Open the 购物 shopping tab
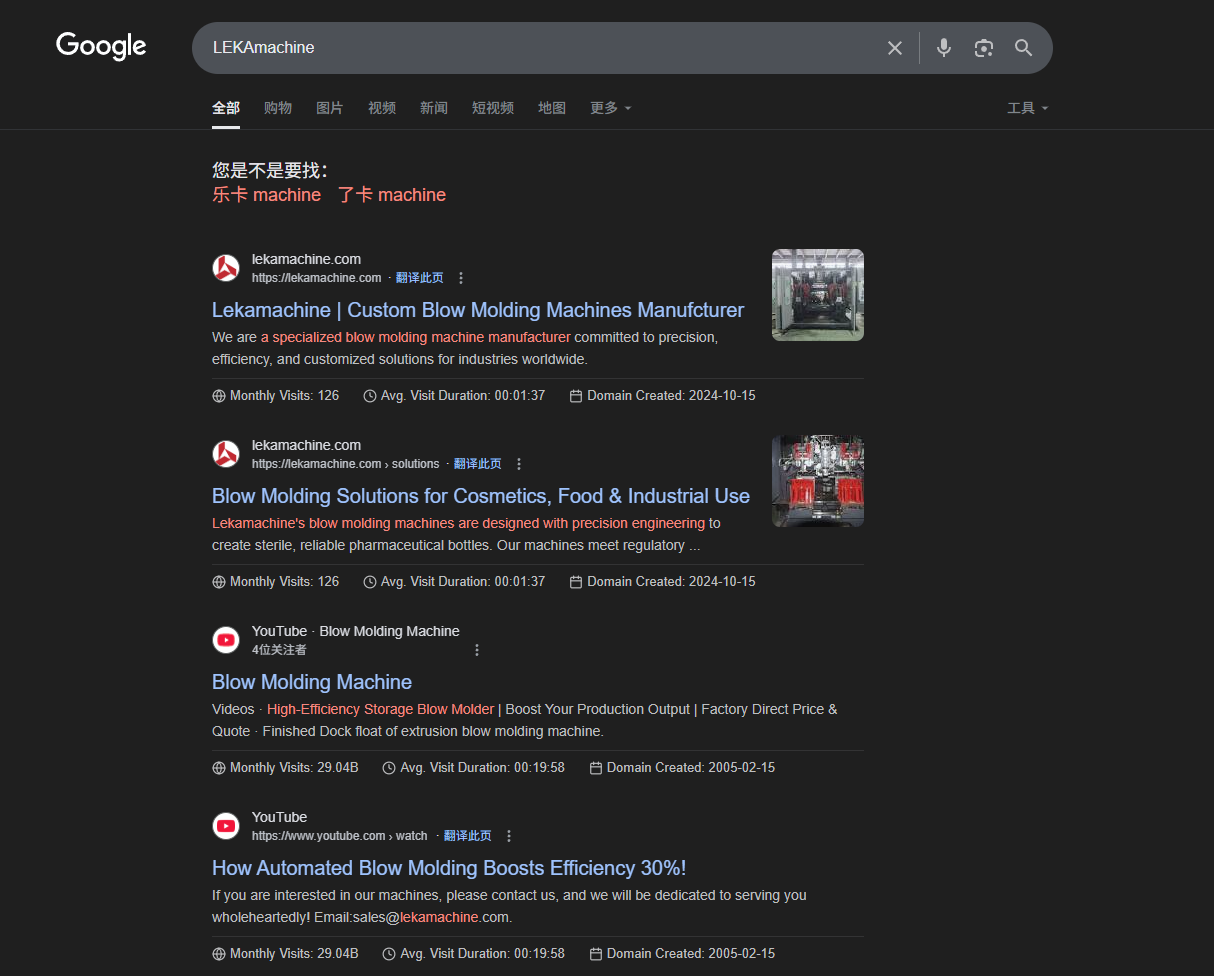Screen dimensions: 1214x976 coord(277,108)
